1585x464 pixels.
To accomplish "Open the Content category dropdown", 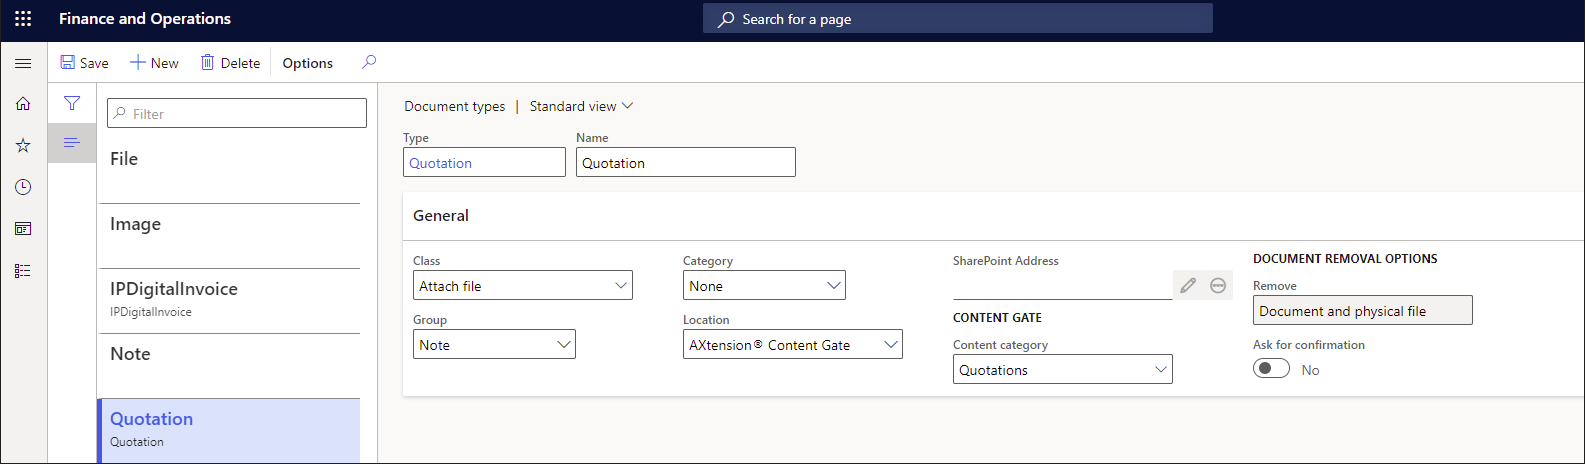I will coord(1062,370).
